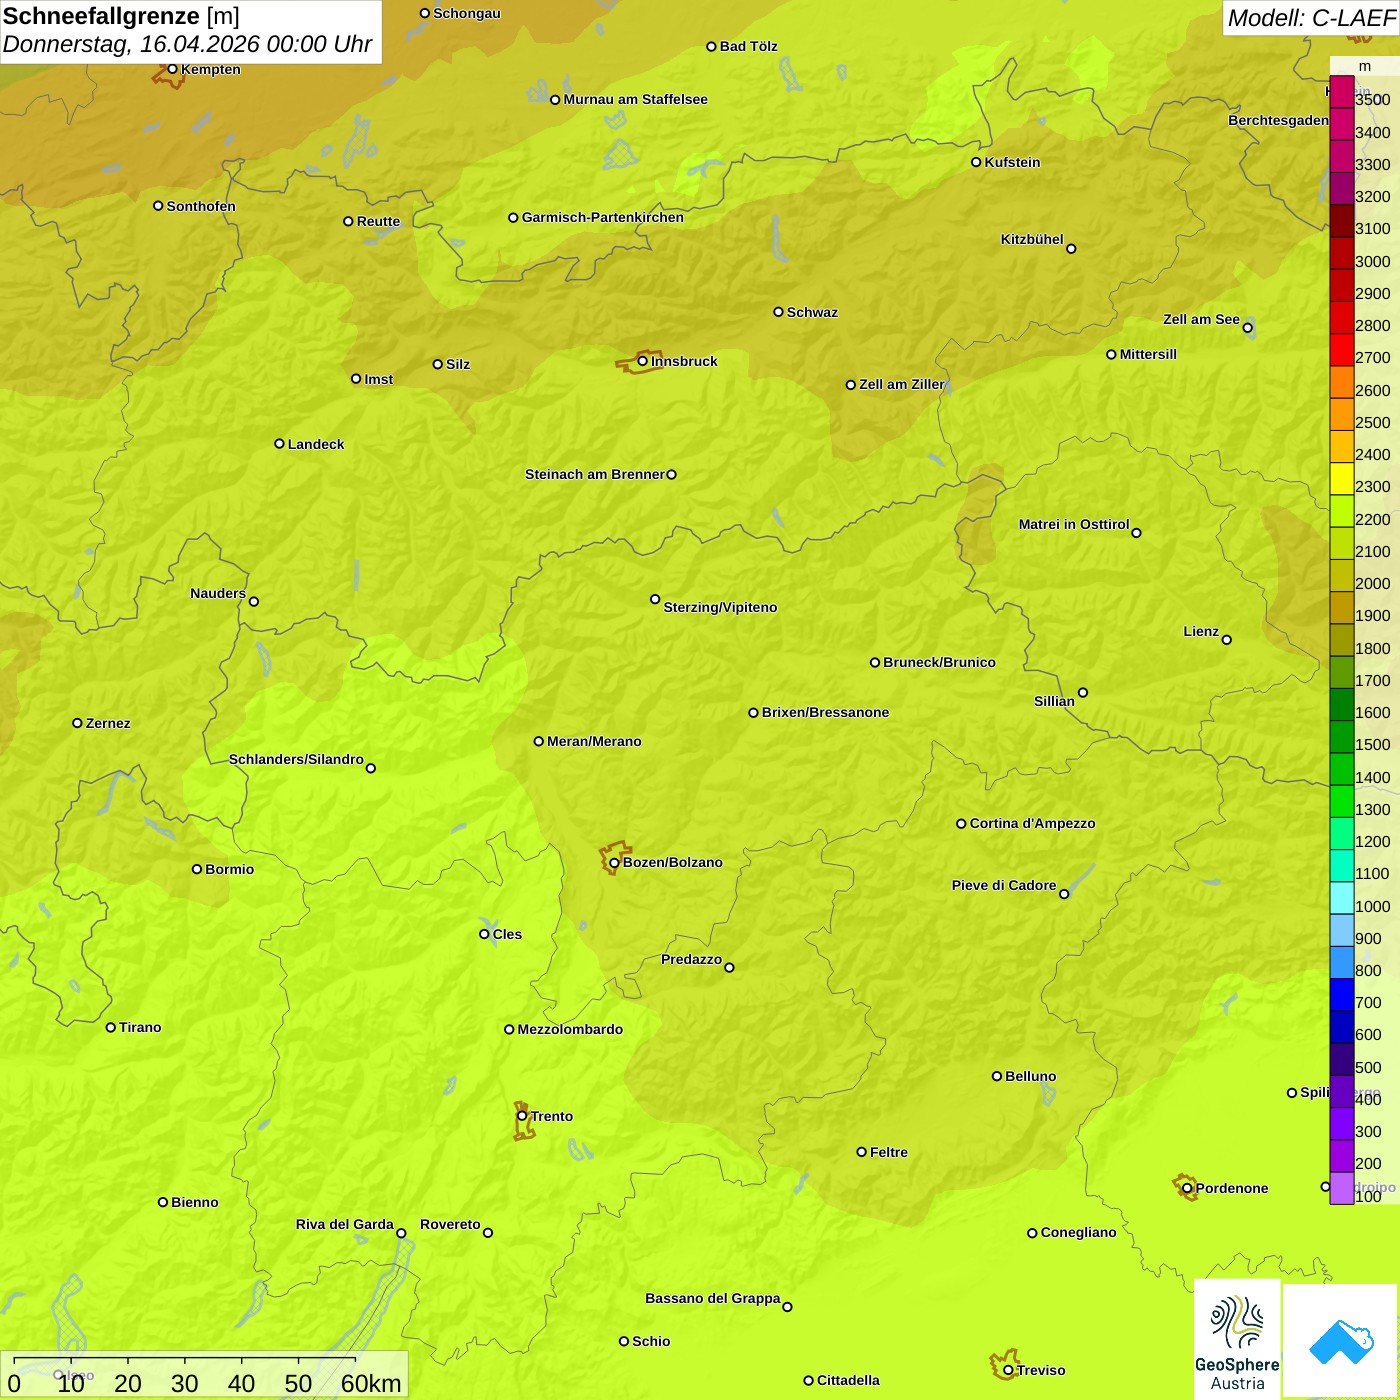This screenshot has width=1400, height=1400.
Task: Click the '3500' value on the legend
Action: click(1373, 100)
